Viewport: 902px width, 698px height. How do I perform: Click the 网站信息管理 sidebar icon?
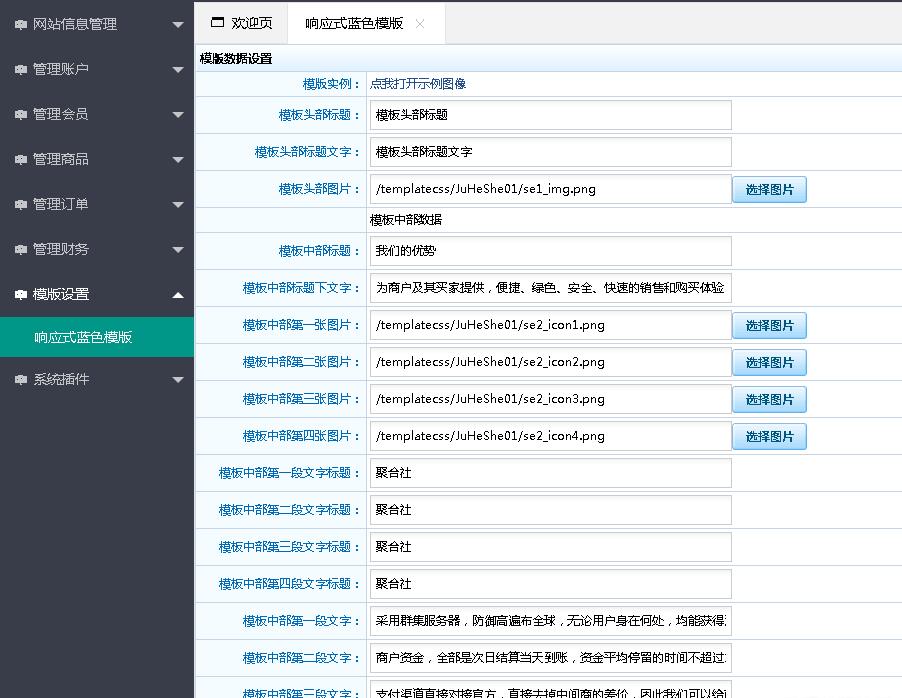coord(21,24)
